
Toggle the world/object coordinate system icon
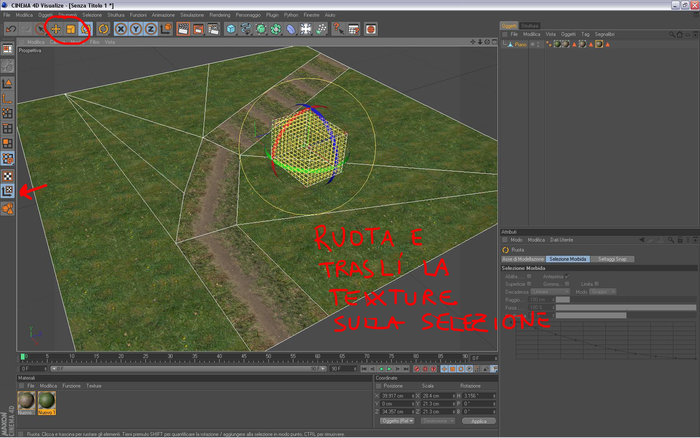tap(166, 29)
